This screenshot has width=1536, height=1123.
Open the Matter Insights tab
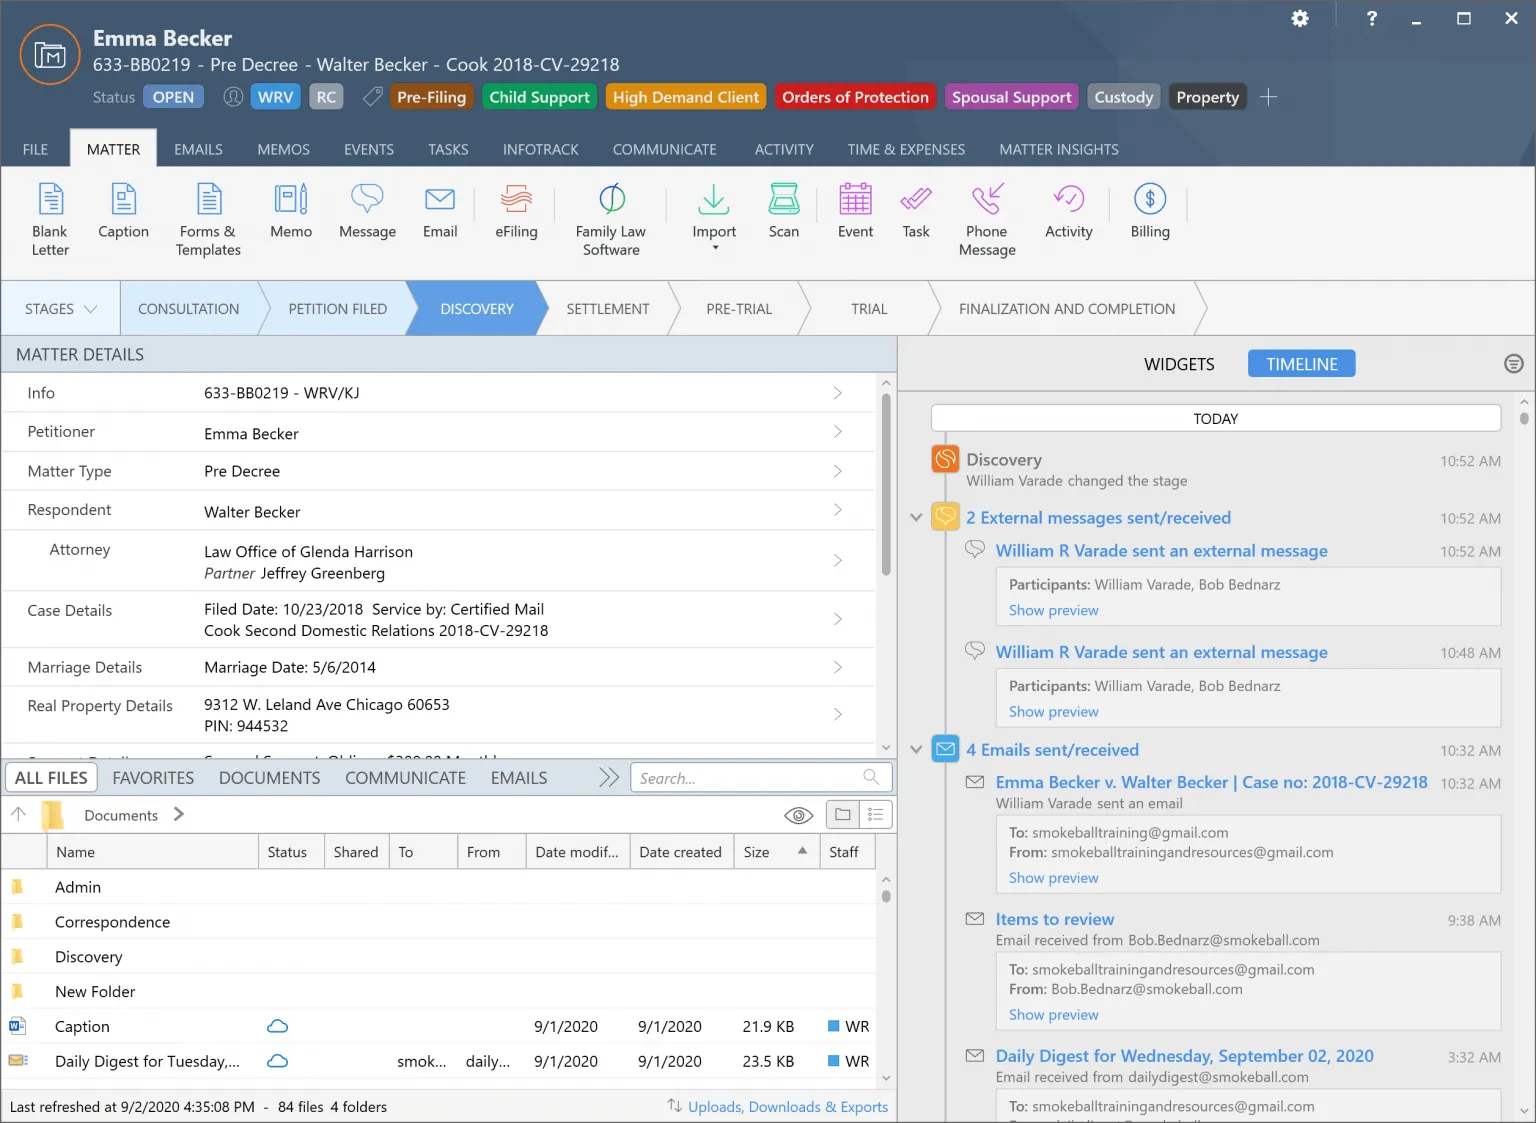pos(1059,149)
